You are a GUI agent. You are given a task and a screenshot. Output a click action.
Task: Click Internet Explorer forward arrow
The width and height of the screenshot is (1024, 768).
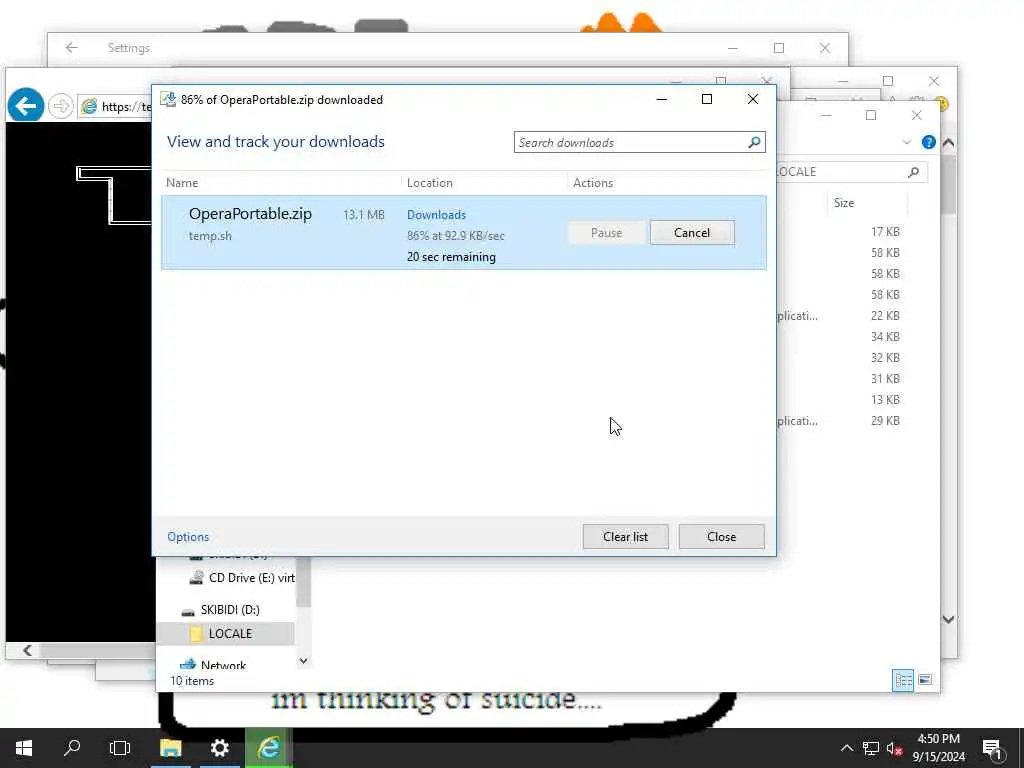coord(61,106)
